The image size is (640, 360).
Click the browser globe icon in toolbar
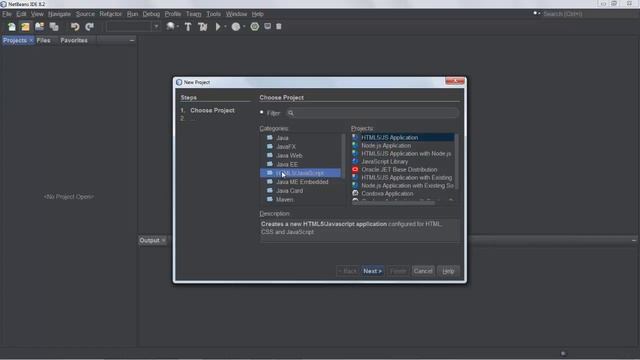170,27
